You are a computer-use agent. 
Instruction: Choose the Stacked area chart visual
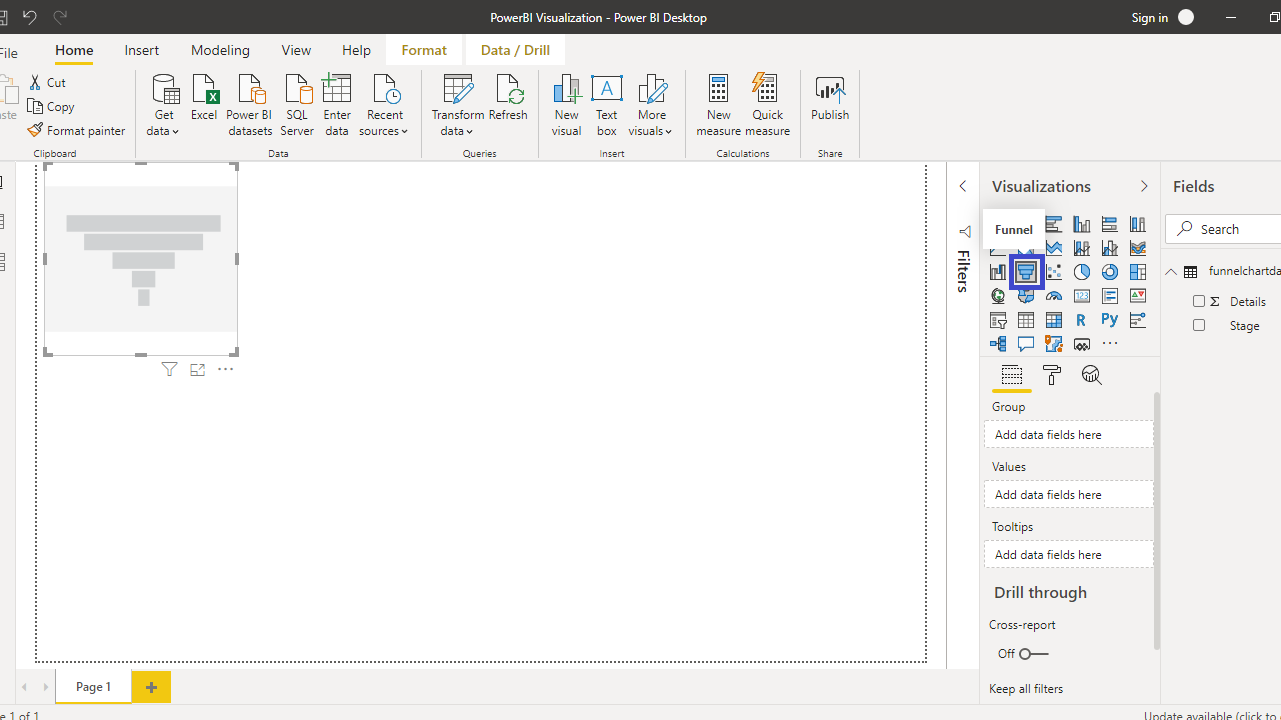pyautogui.click(x=1054, y=248)
